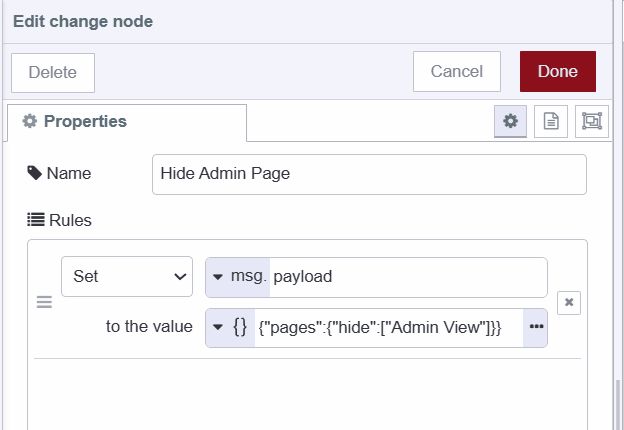Expand JSON editor with ellipsis button
Viewport: 624px width, 430px height.
coord(535,327)
